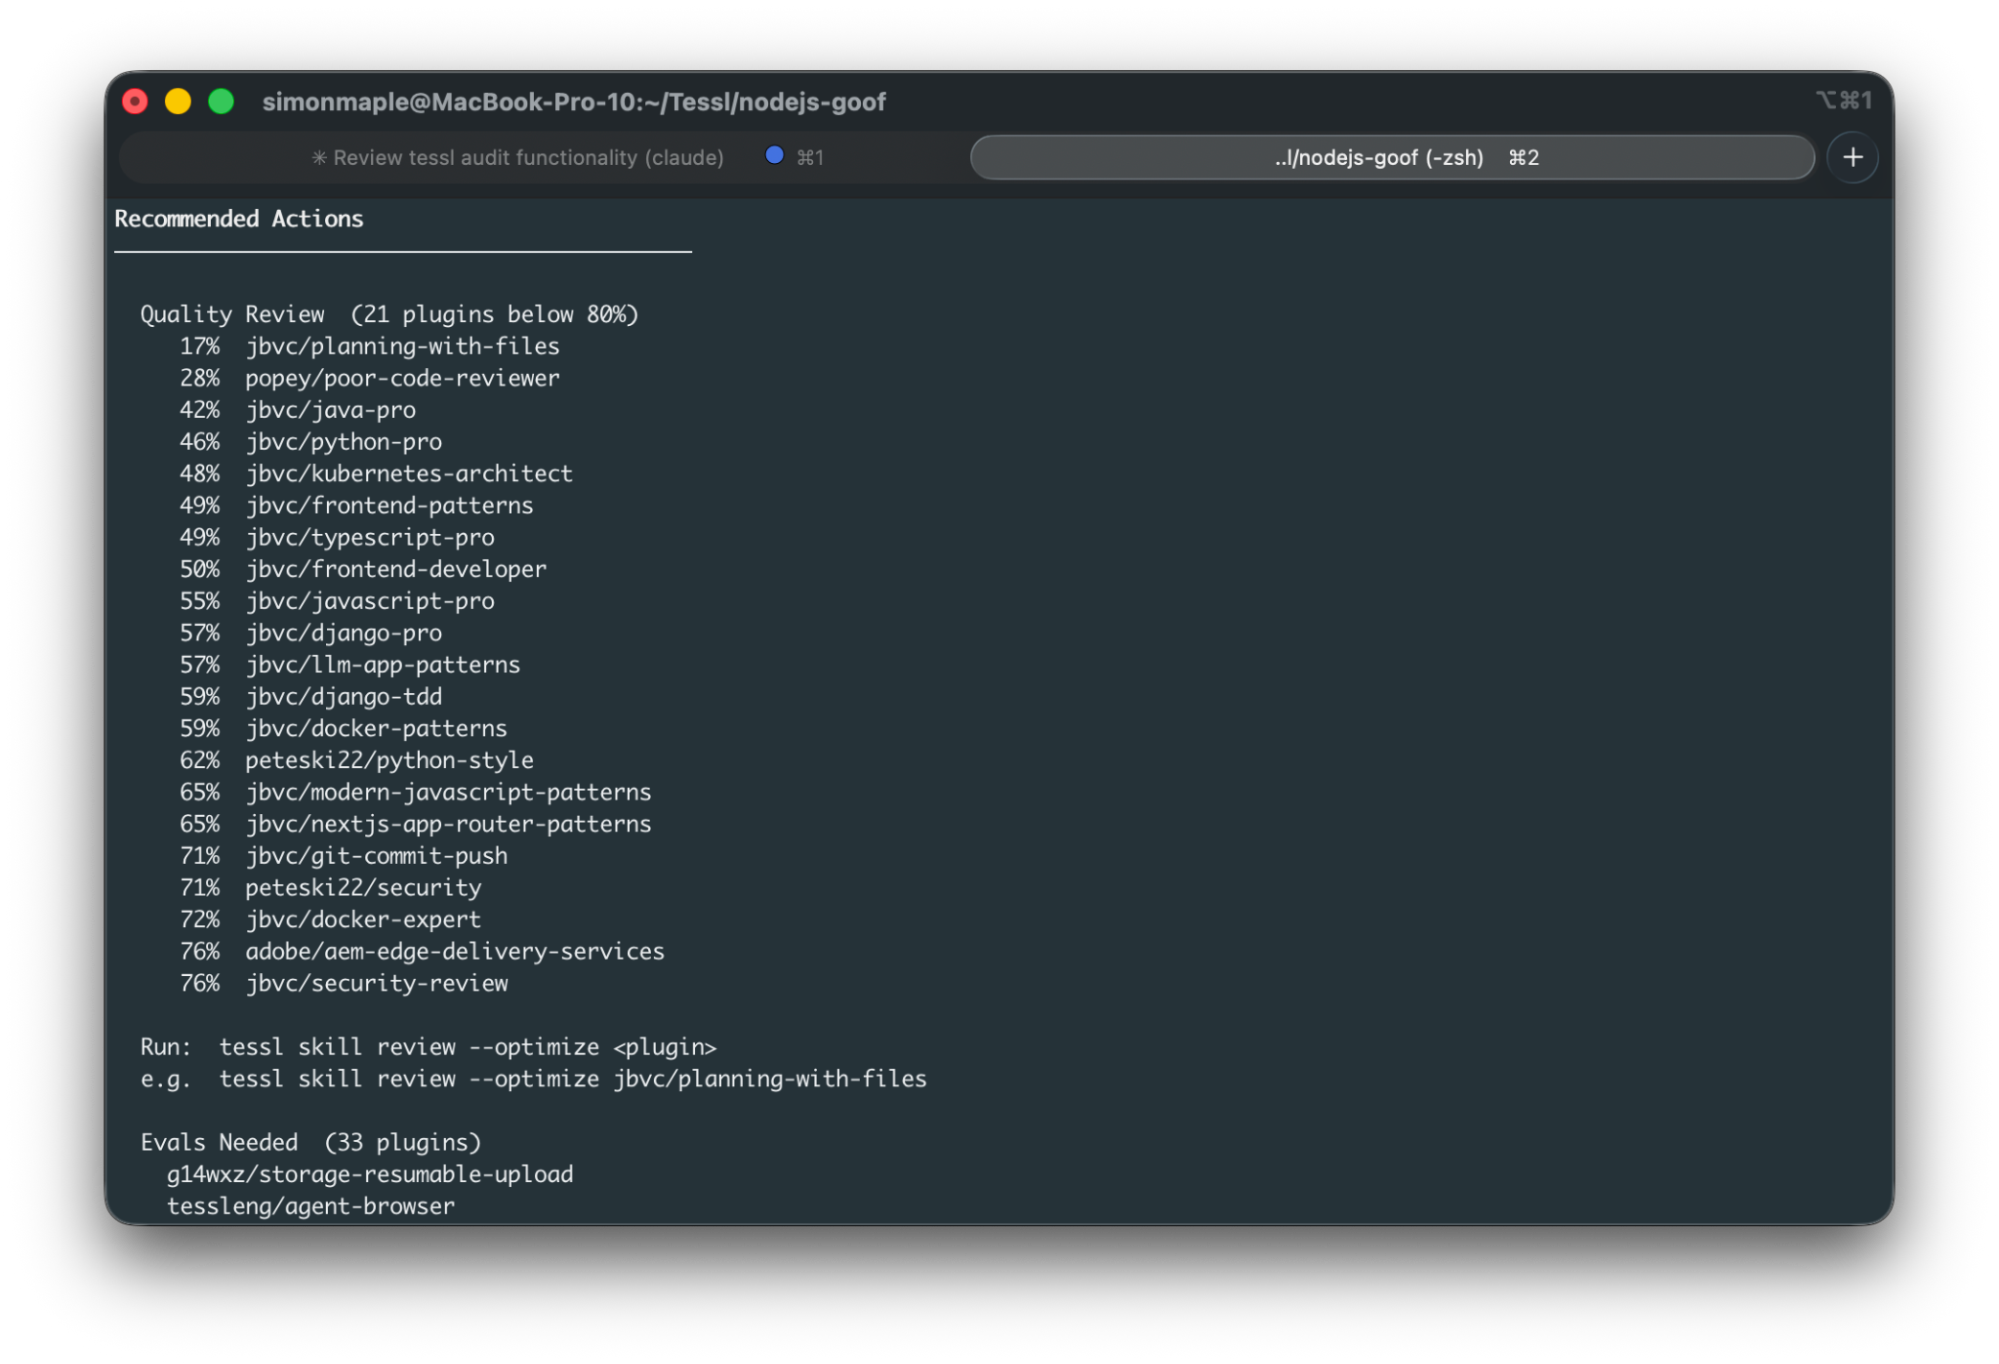
Task: Click the peteski22/security row
Action: click(x=330, y=888)
